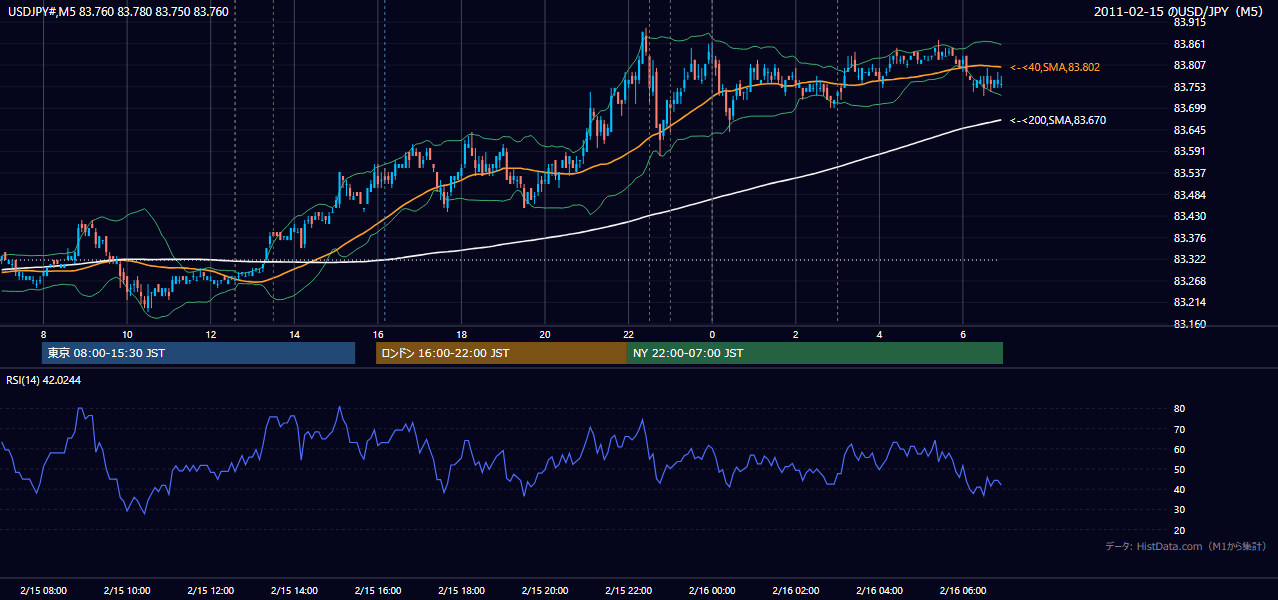Click RSI level 50 on the scale
1278x600 pixels.
tap(1179, 469)
